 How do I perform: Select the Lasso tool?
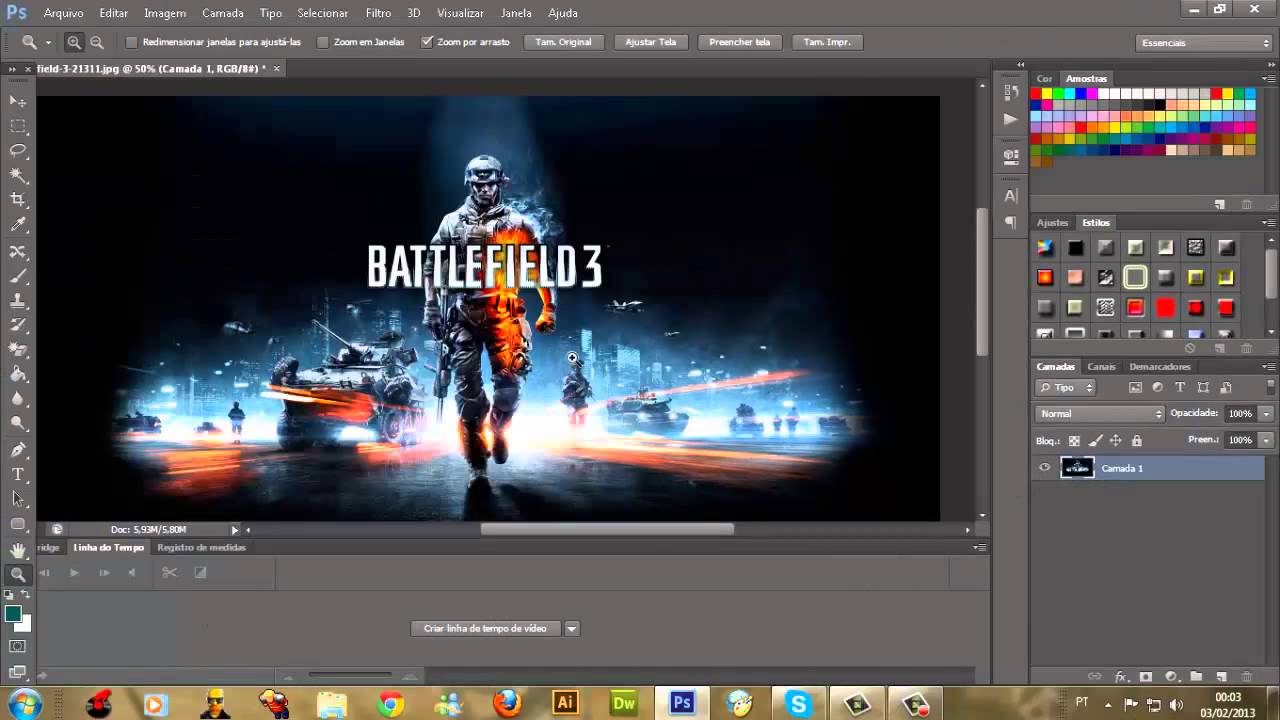point(18,151)
